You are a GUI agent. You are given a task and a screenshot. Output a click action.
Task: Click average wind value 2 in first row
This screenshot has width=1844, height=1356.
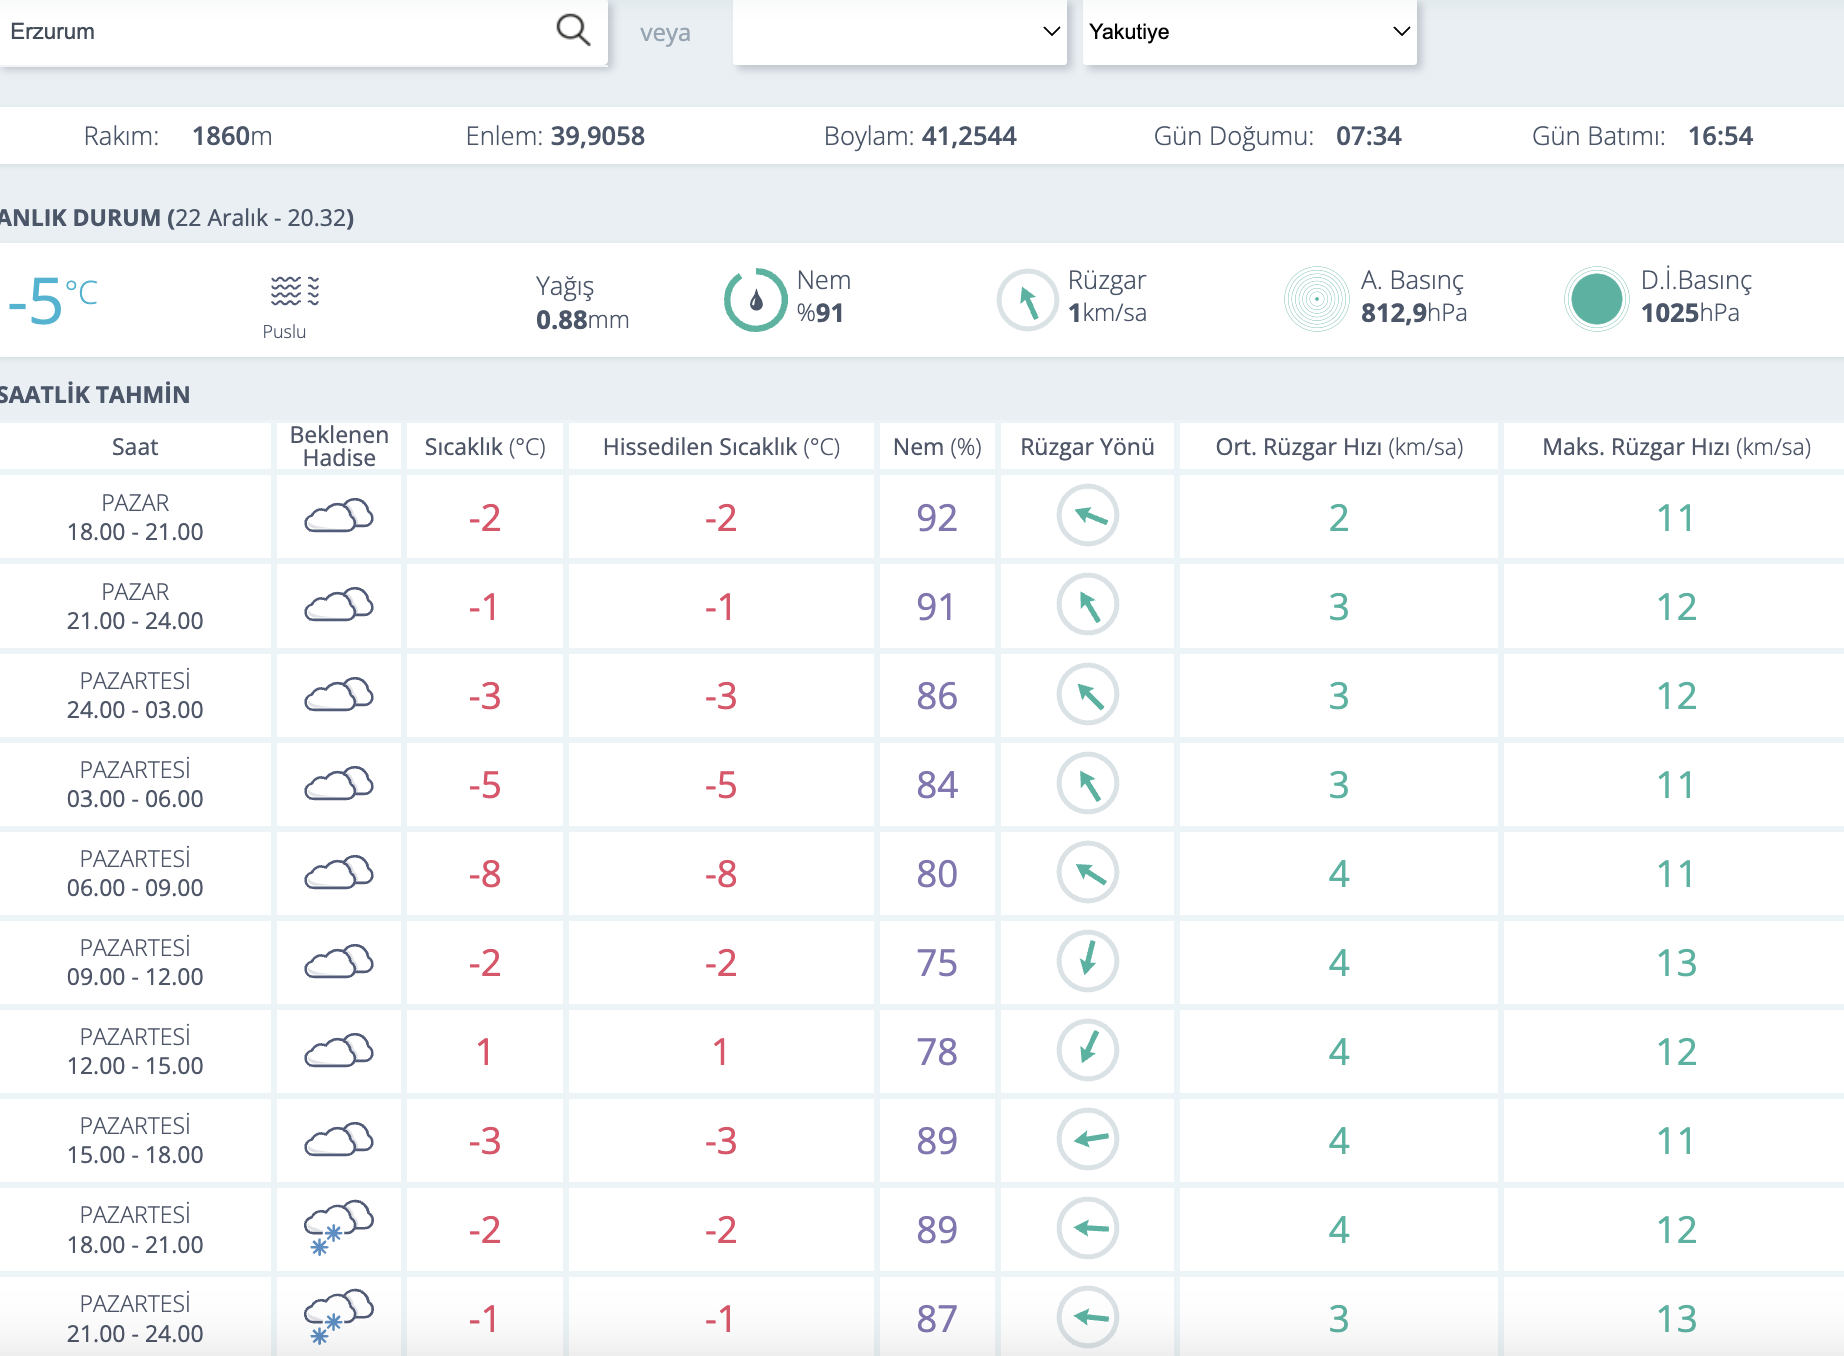[x=1339, y=517]
